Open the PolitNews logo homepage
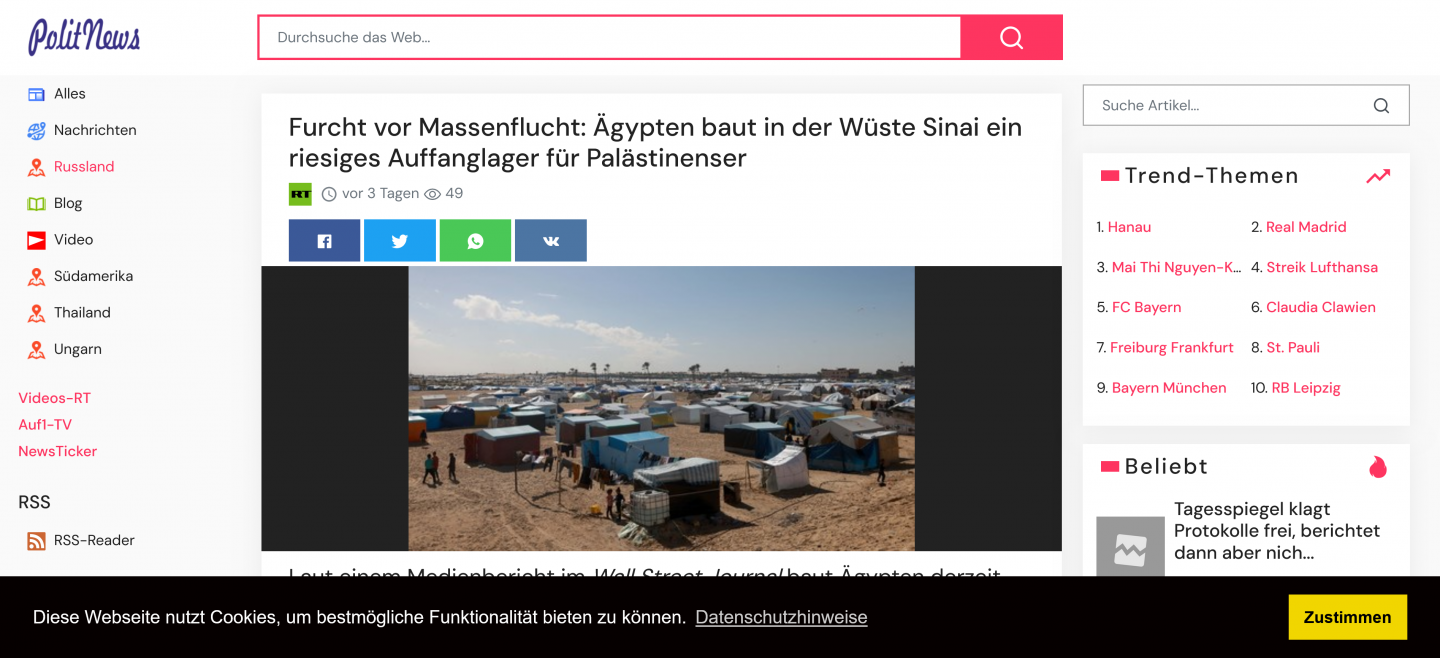Viewport: 1440px width, 658px height. (84, 37)
